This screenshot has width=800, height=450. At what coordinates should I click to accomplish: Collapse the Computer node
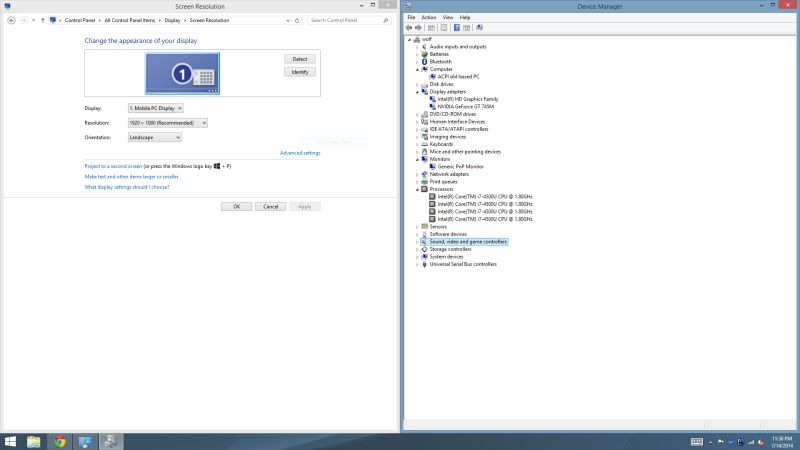(x=417, y=69)
